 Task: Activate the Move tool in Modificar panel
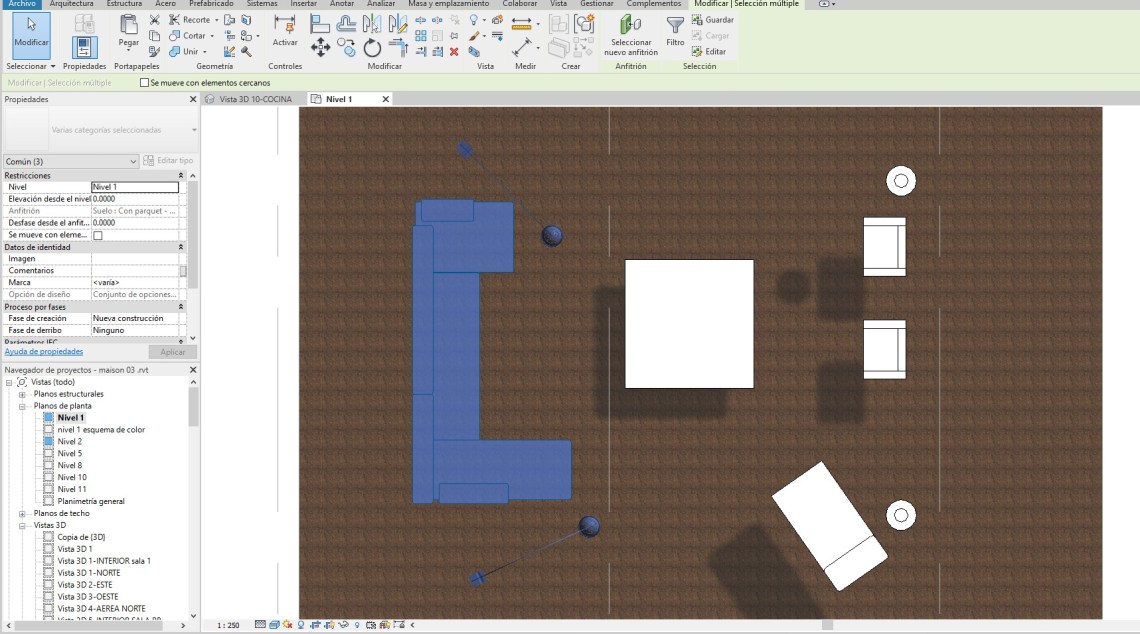(320, 47)
